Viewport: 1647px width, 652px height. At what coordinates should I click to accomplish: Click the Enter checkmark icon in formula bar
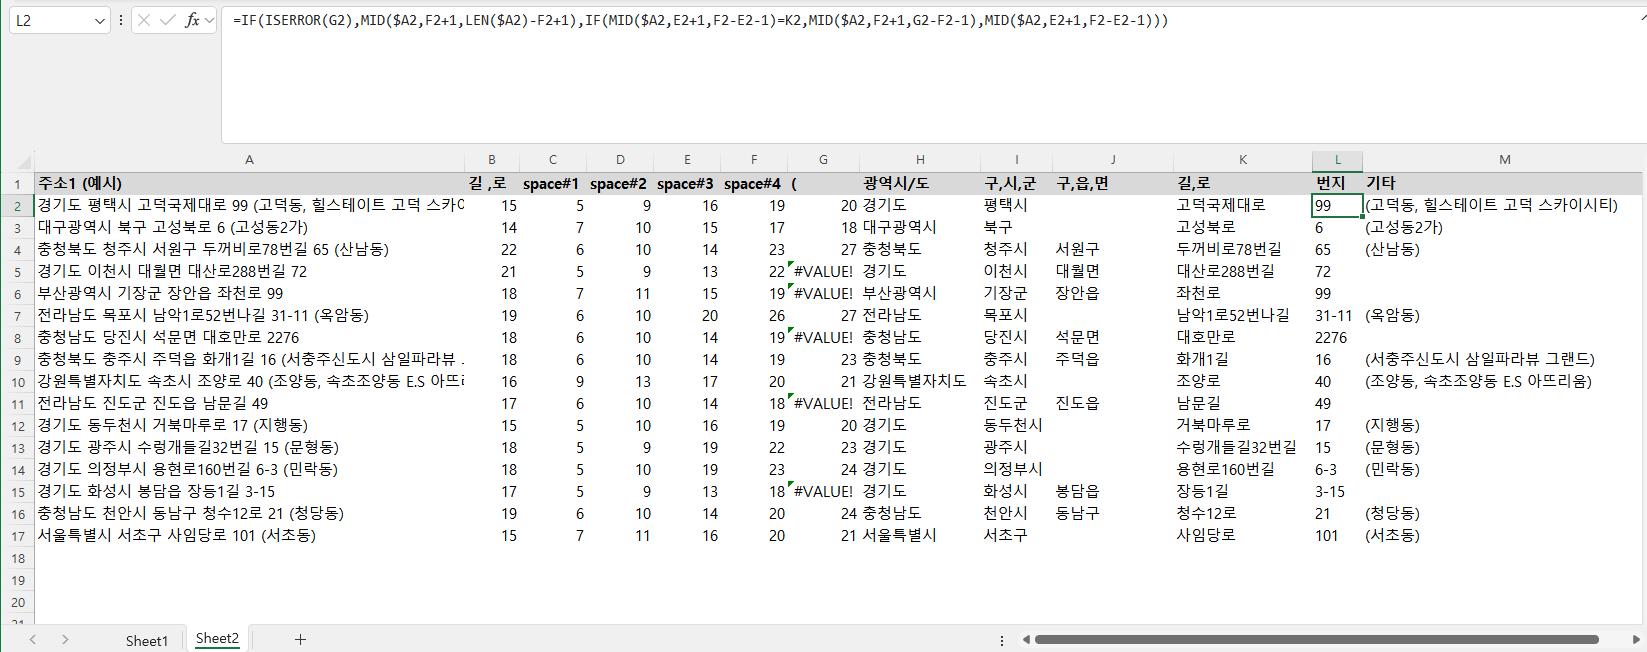[167, 20]
